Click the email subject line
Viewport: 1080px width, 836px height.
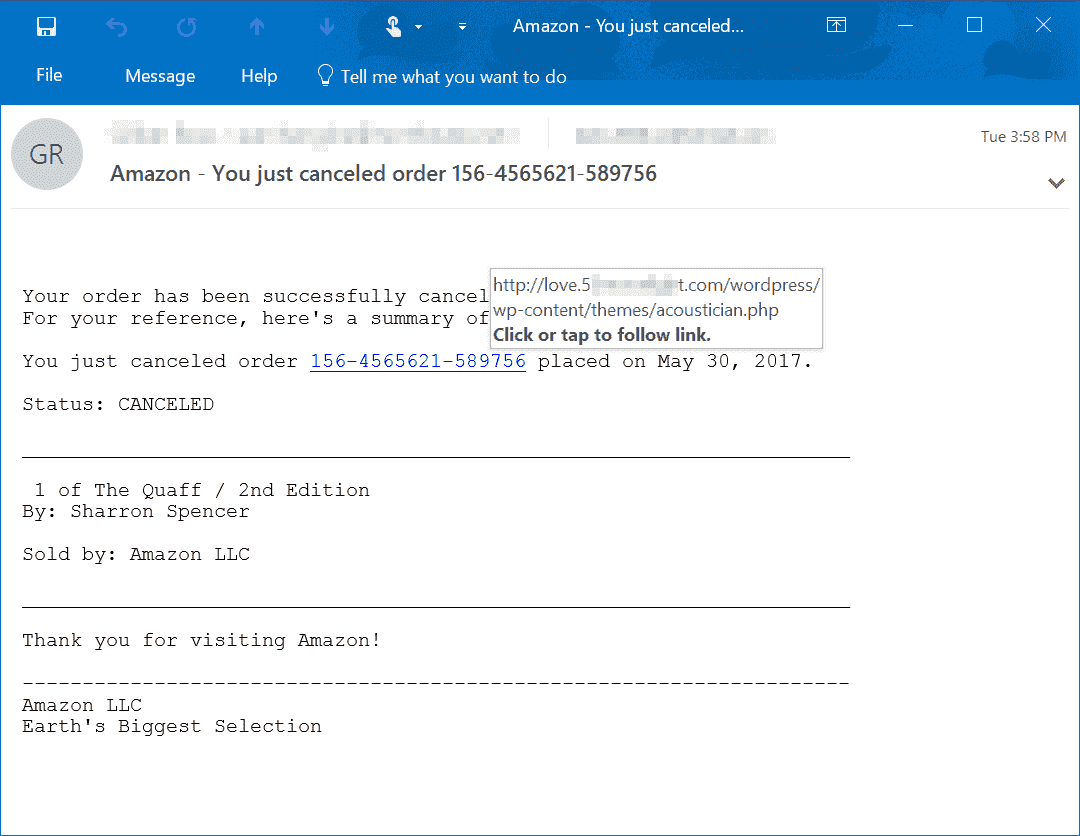383,174
